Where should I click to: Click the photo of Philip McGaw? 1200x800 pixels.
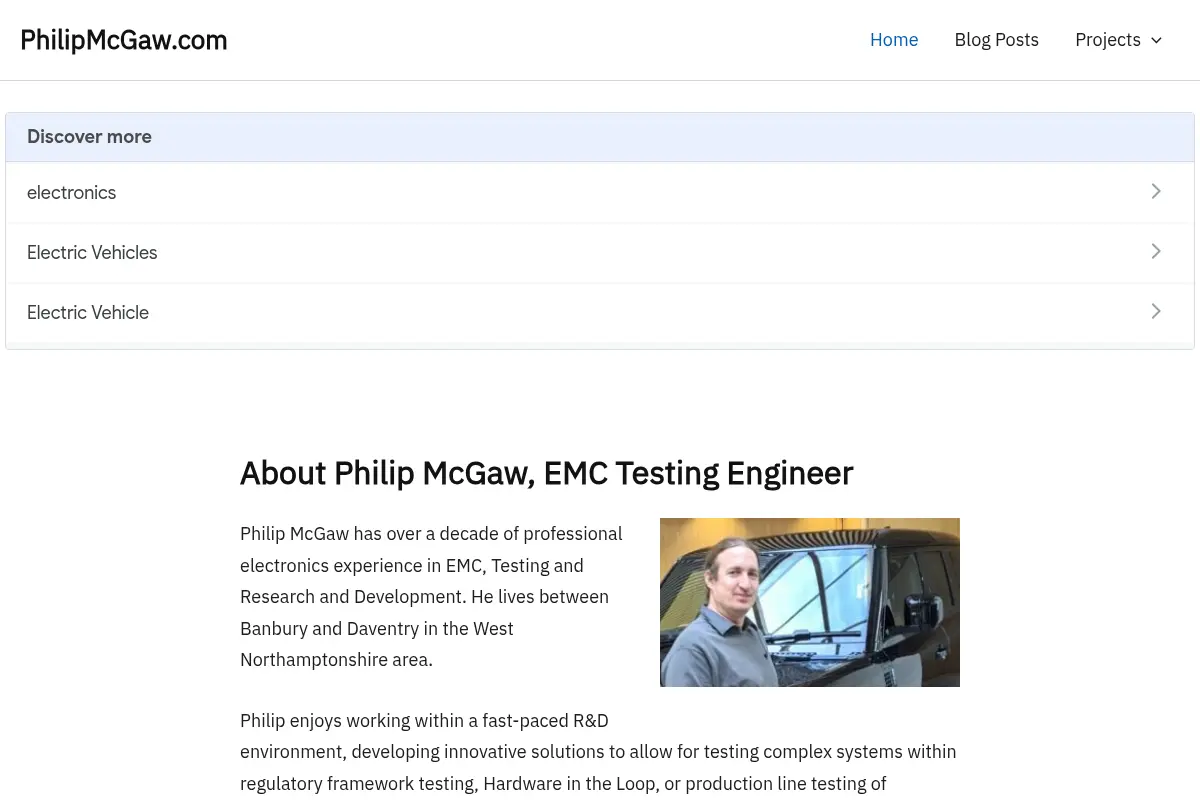[810, 602]
